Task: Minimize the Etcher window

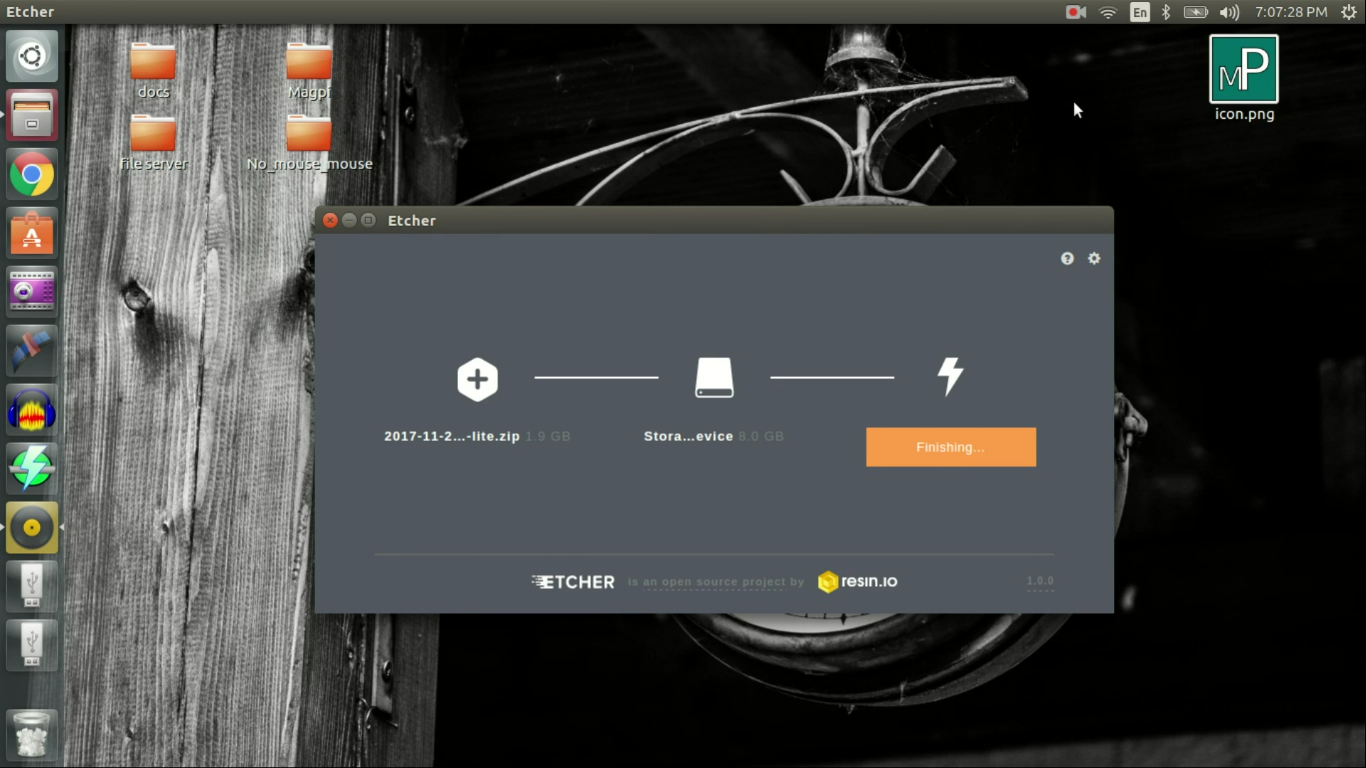Action: 349,220
